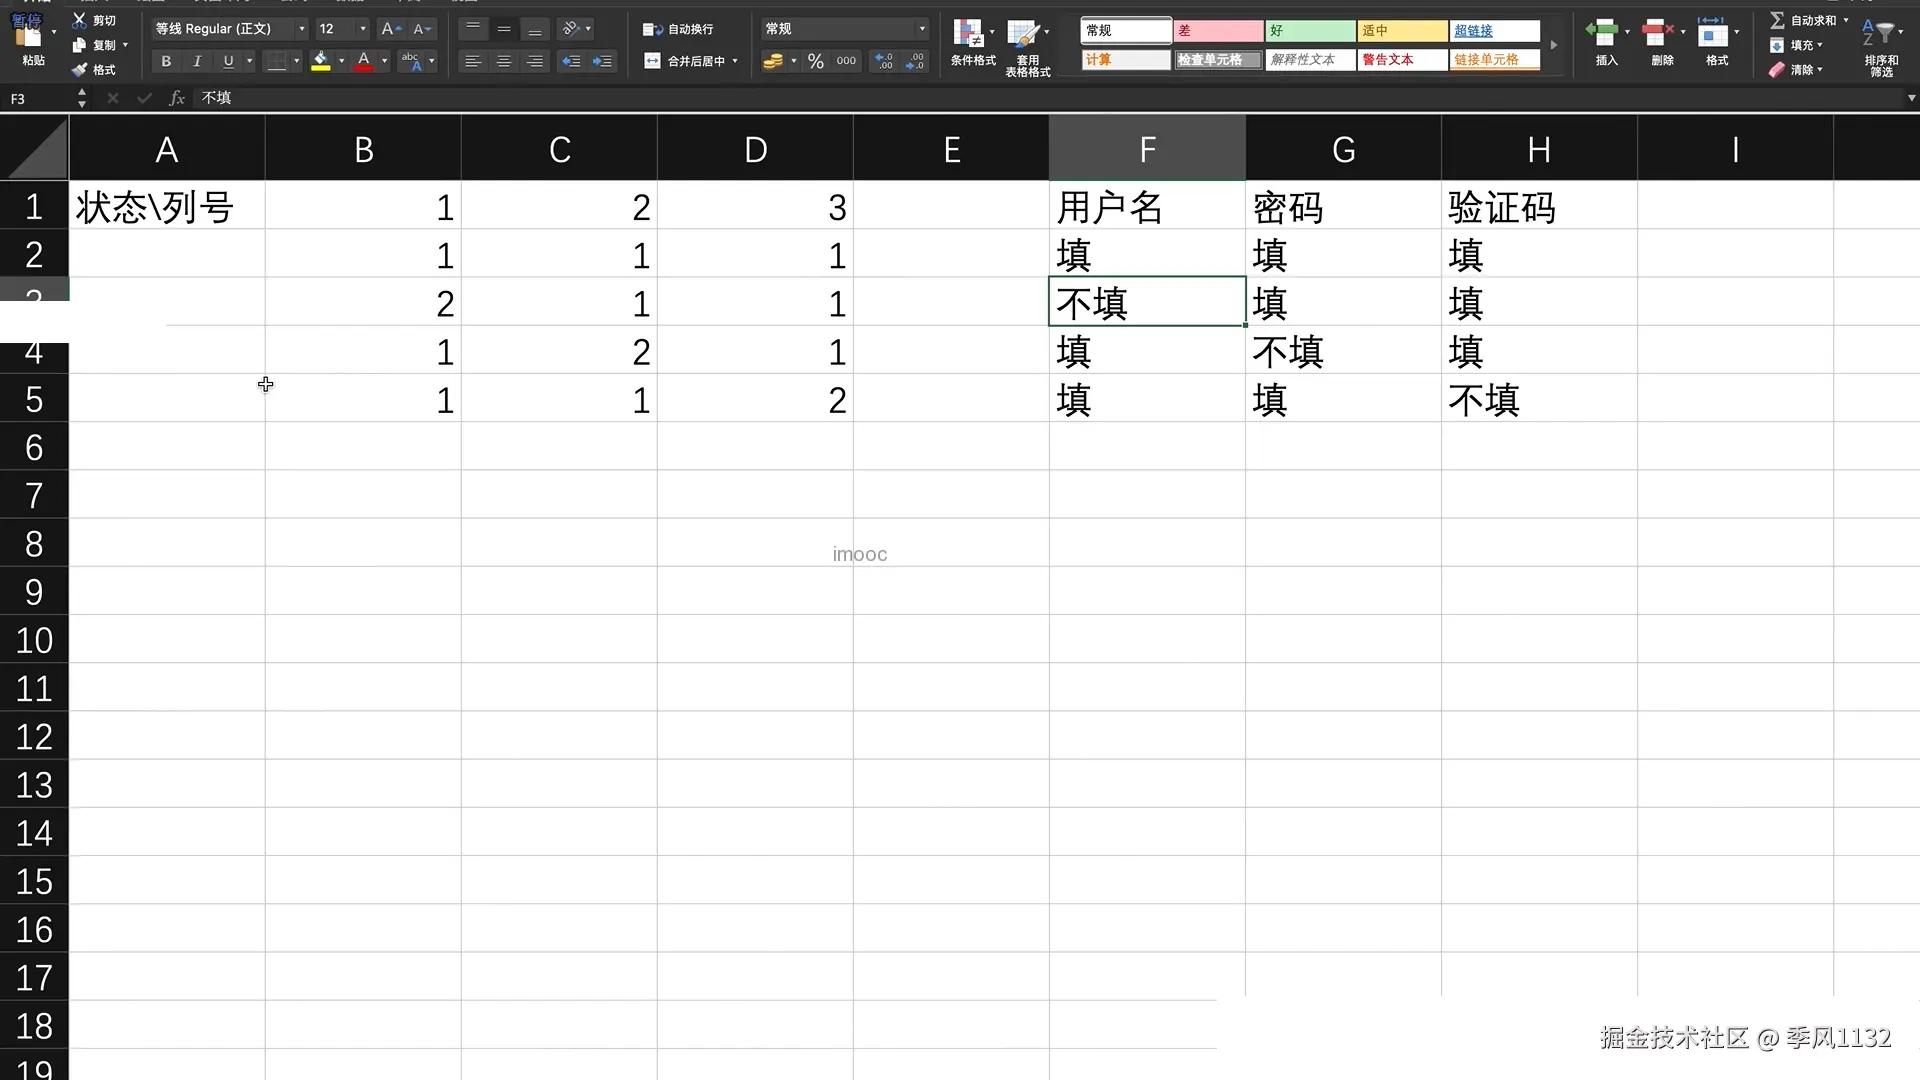Toggle Bold formatting
Image resolution: width=1920 pixels, height=1080 pixels.
pyautogui.click(x=166, y=62)
